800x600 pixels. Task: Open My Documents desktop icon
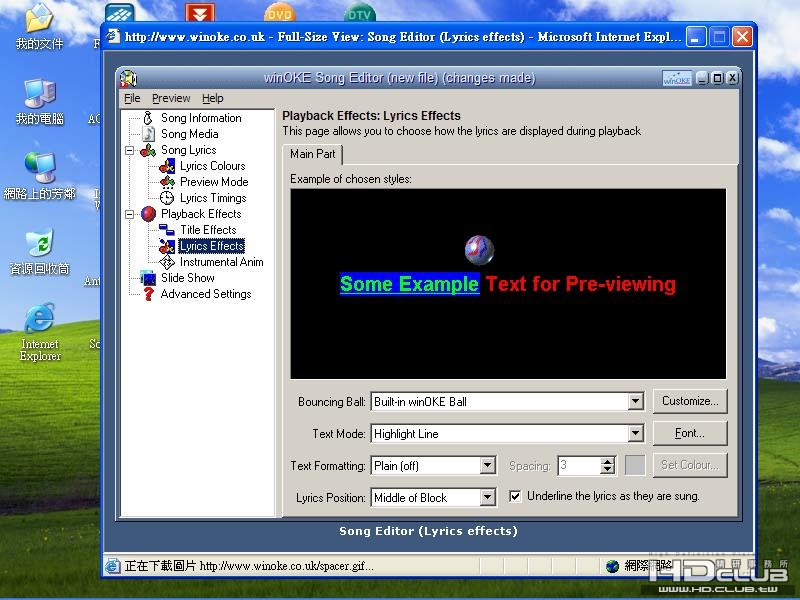[39, 27]
